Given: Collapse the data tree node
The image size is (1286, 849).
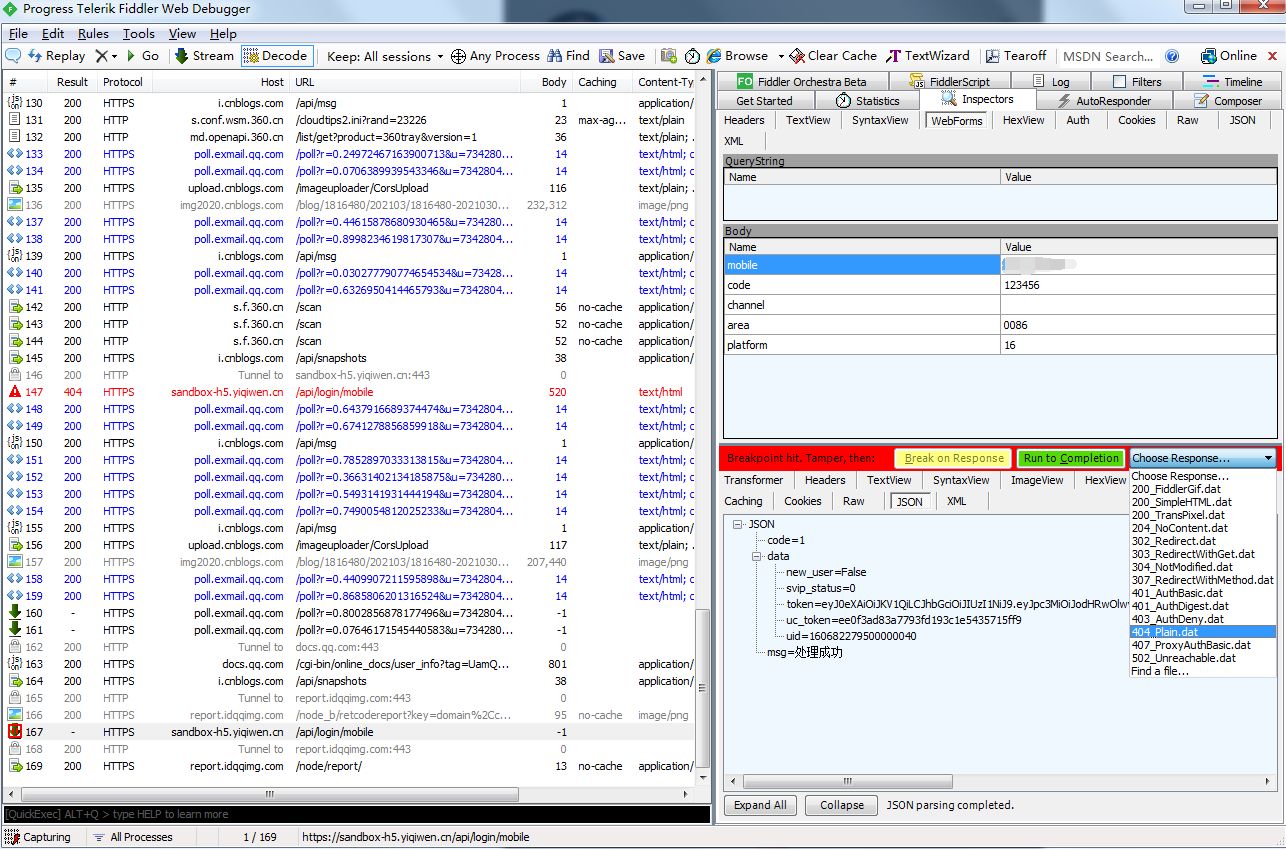Looking at the screenshot, I should click(756, 556).
